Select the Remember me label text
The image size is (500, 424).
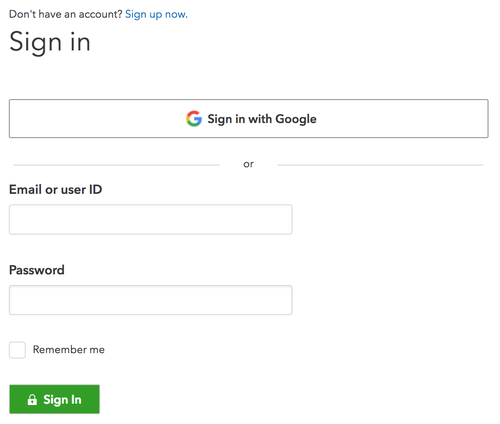(69, 349)
